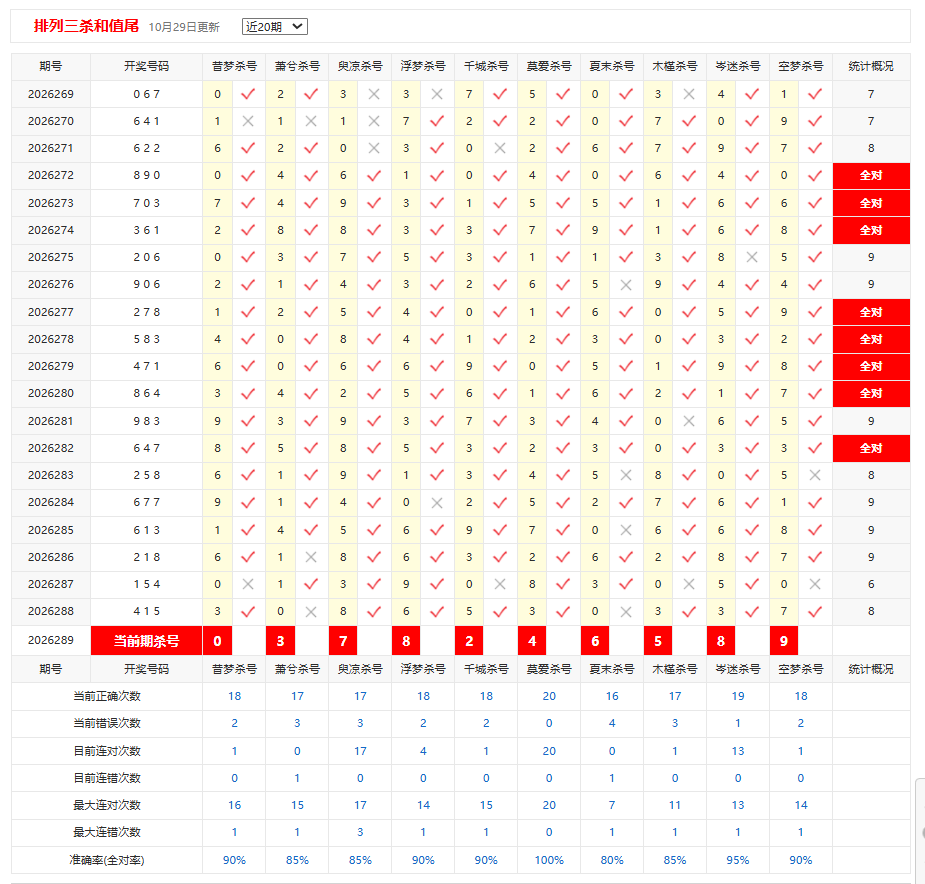The width and height of the screenshot is (925, 884).
Task: Click current kill number 6 under 夏末杀号
Action: [595, 641]
